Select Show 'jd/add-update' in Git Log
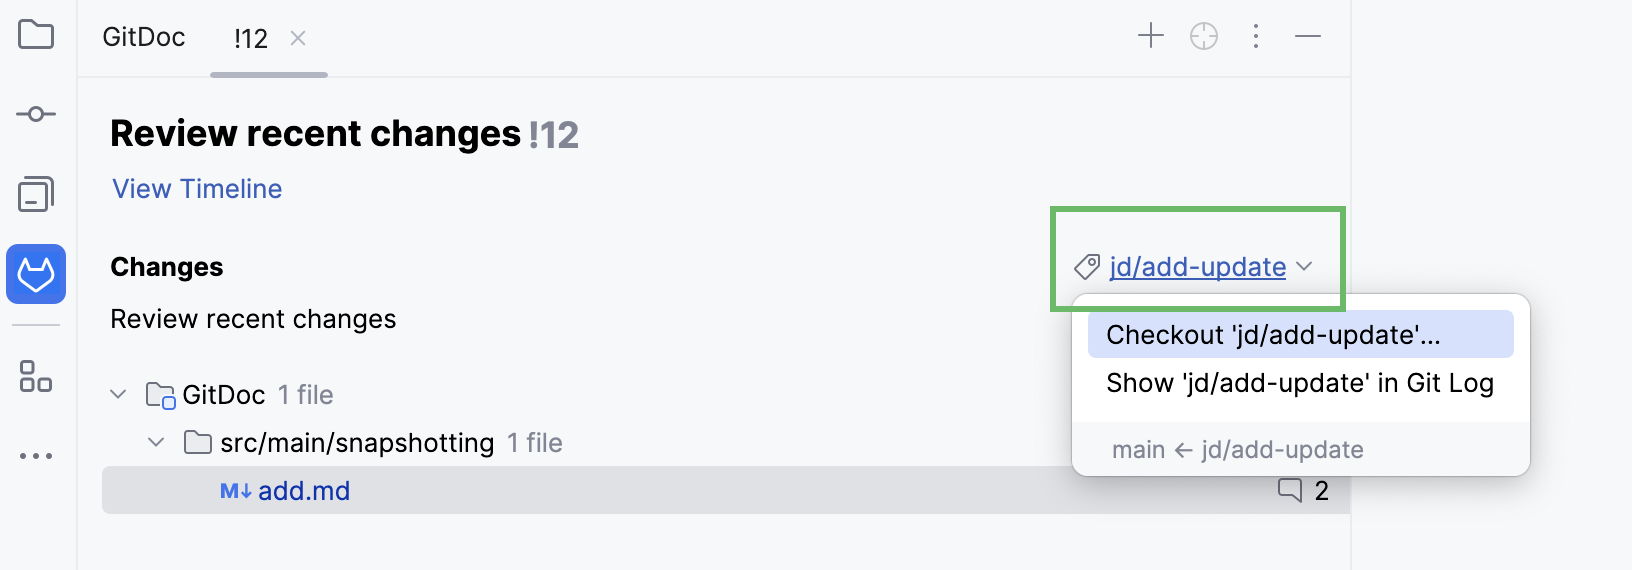This screenshot has width=1632, height=570. (1300, 383)
